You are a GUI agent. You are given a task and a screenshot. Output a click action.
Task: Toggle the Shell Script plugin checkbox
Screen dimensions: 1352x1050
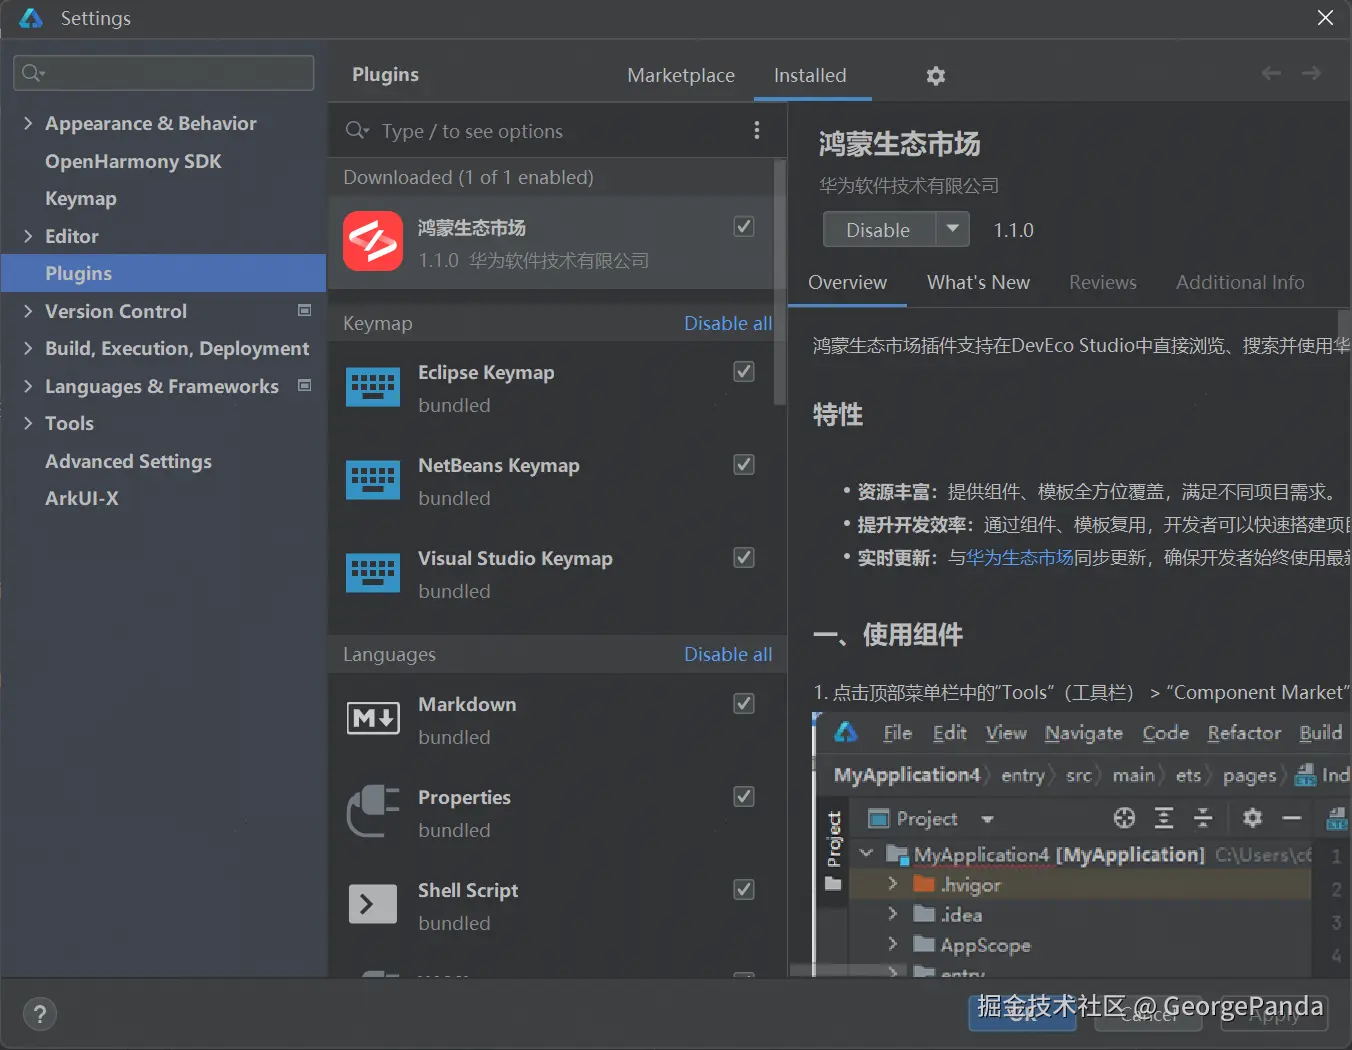[744, 889]
